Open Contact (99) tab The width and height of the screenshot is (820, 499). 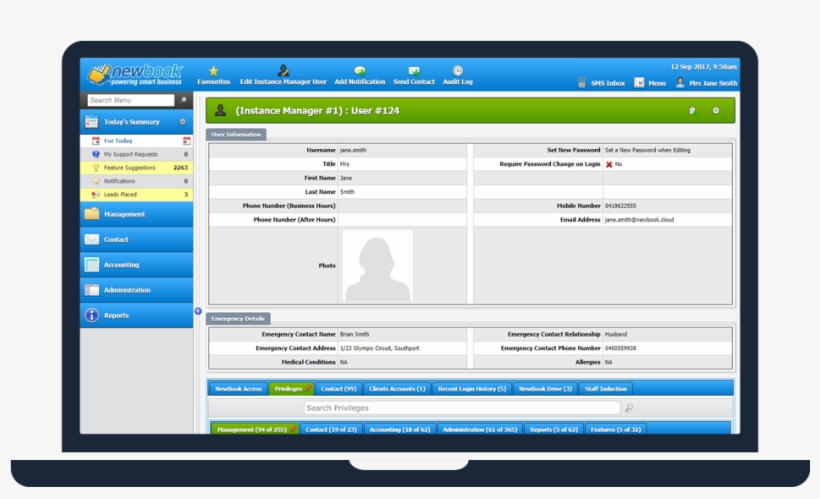click(338, 389)
